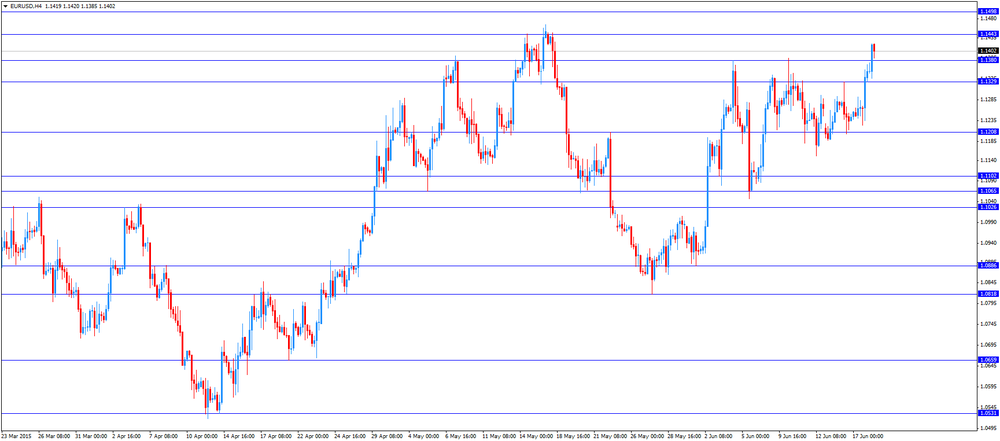Click the 5 Jun 00:00 time label
Viewport: 1000px width, 441px height.
756,437
